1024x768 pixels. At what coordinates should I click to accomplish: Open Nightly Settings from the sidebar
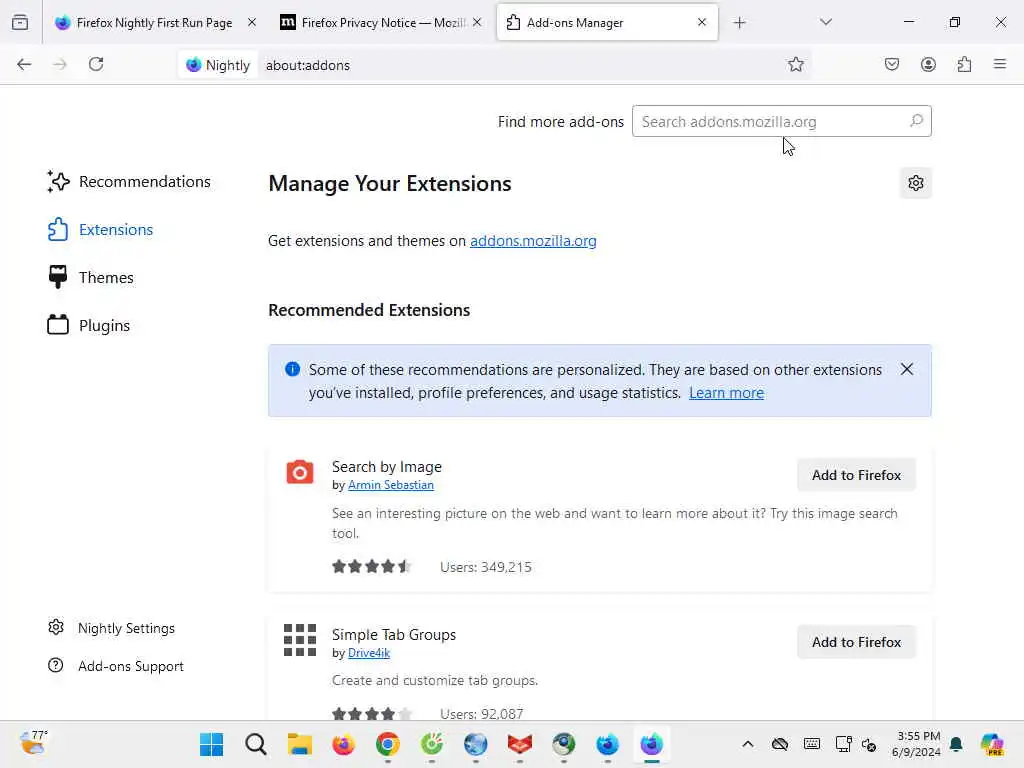click(x=112, y=628)
